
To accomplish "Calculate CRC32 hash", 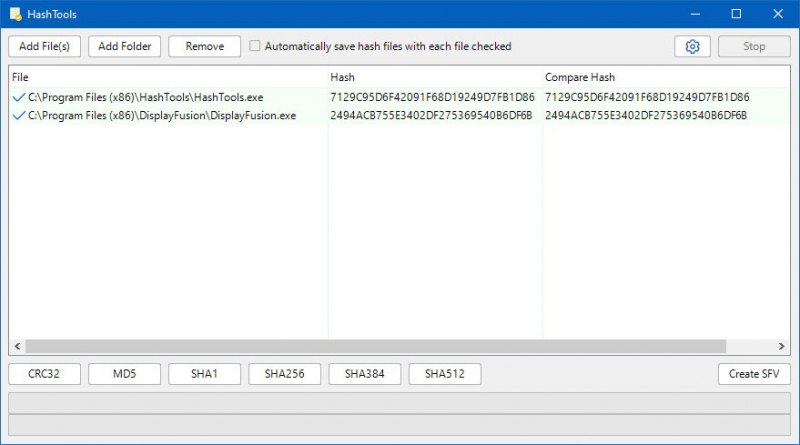I will click(44, 374).
